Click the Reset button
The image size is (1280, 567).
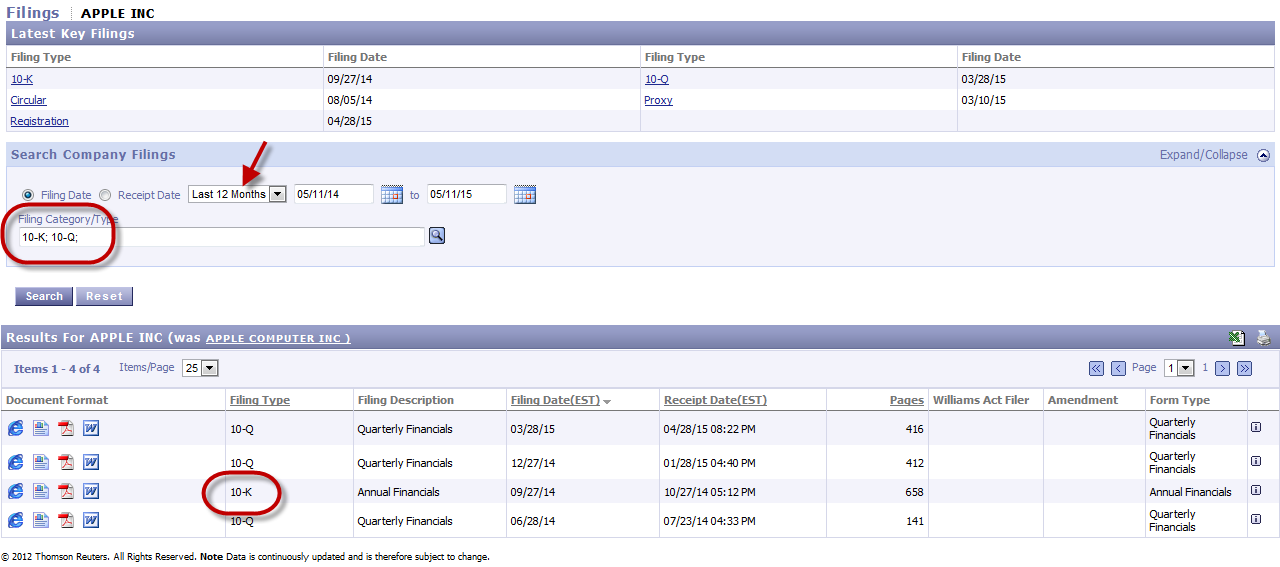pyautogui.click(x=104, y=296)
